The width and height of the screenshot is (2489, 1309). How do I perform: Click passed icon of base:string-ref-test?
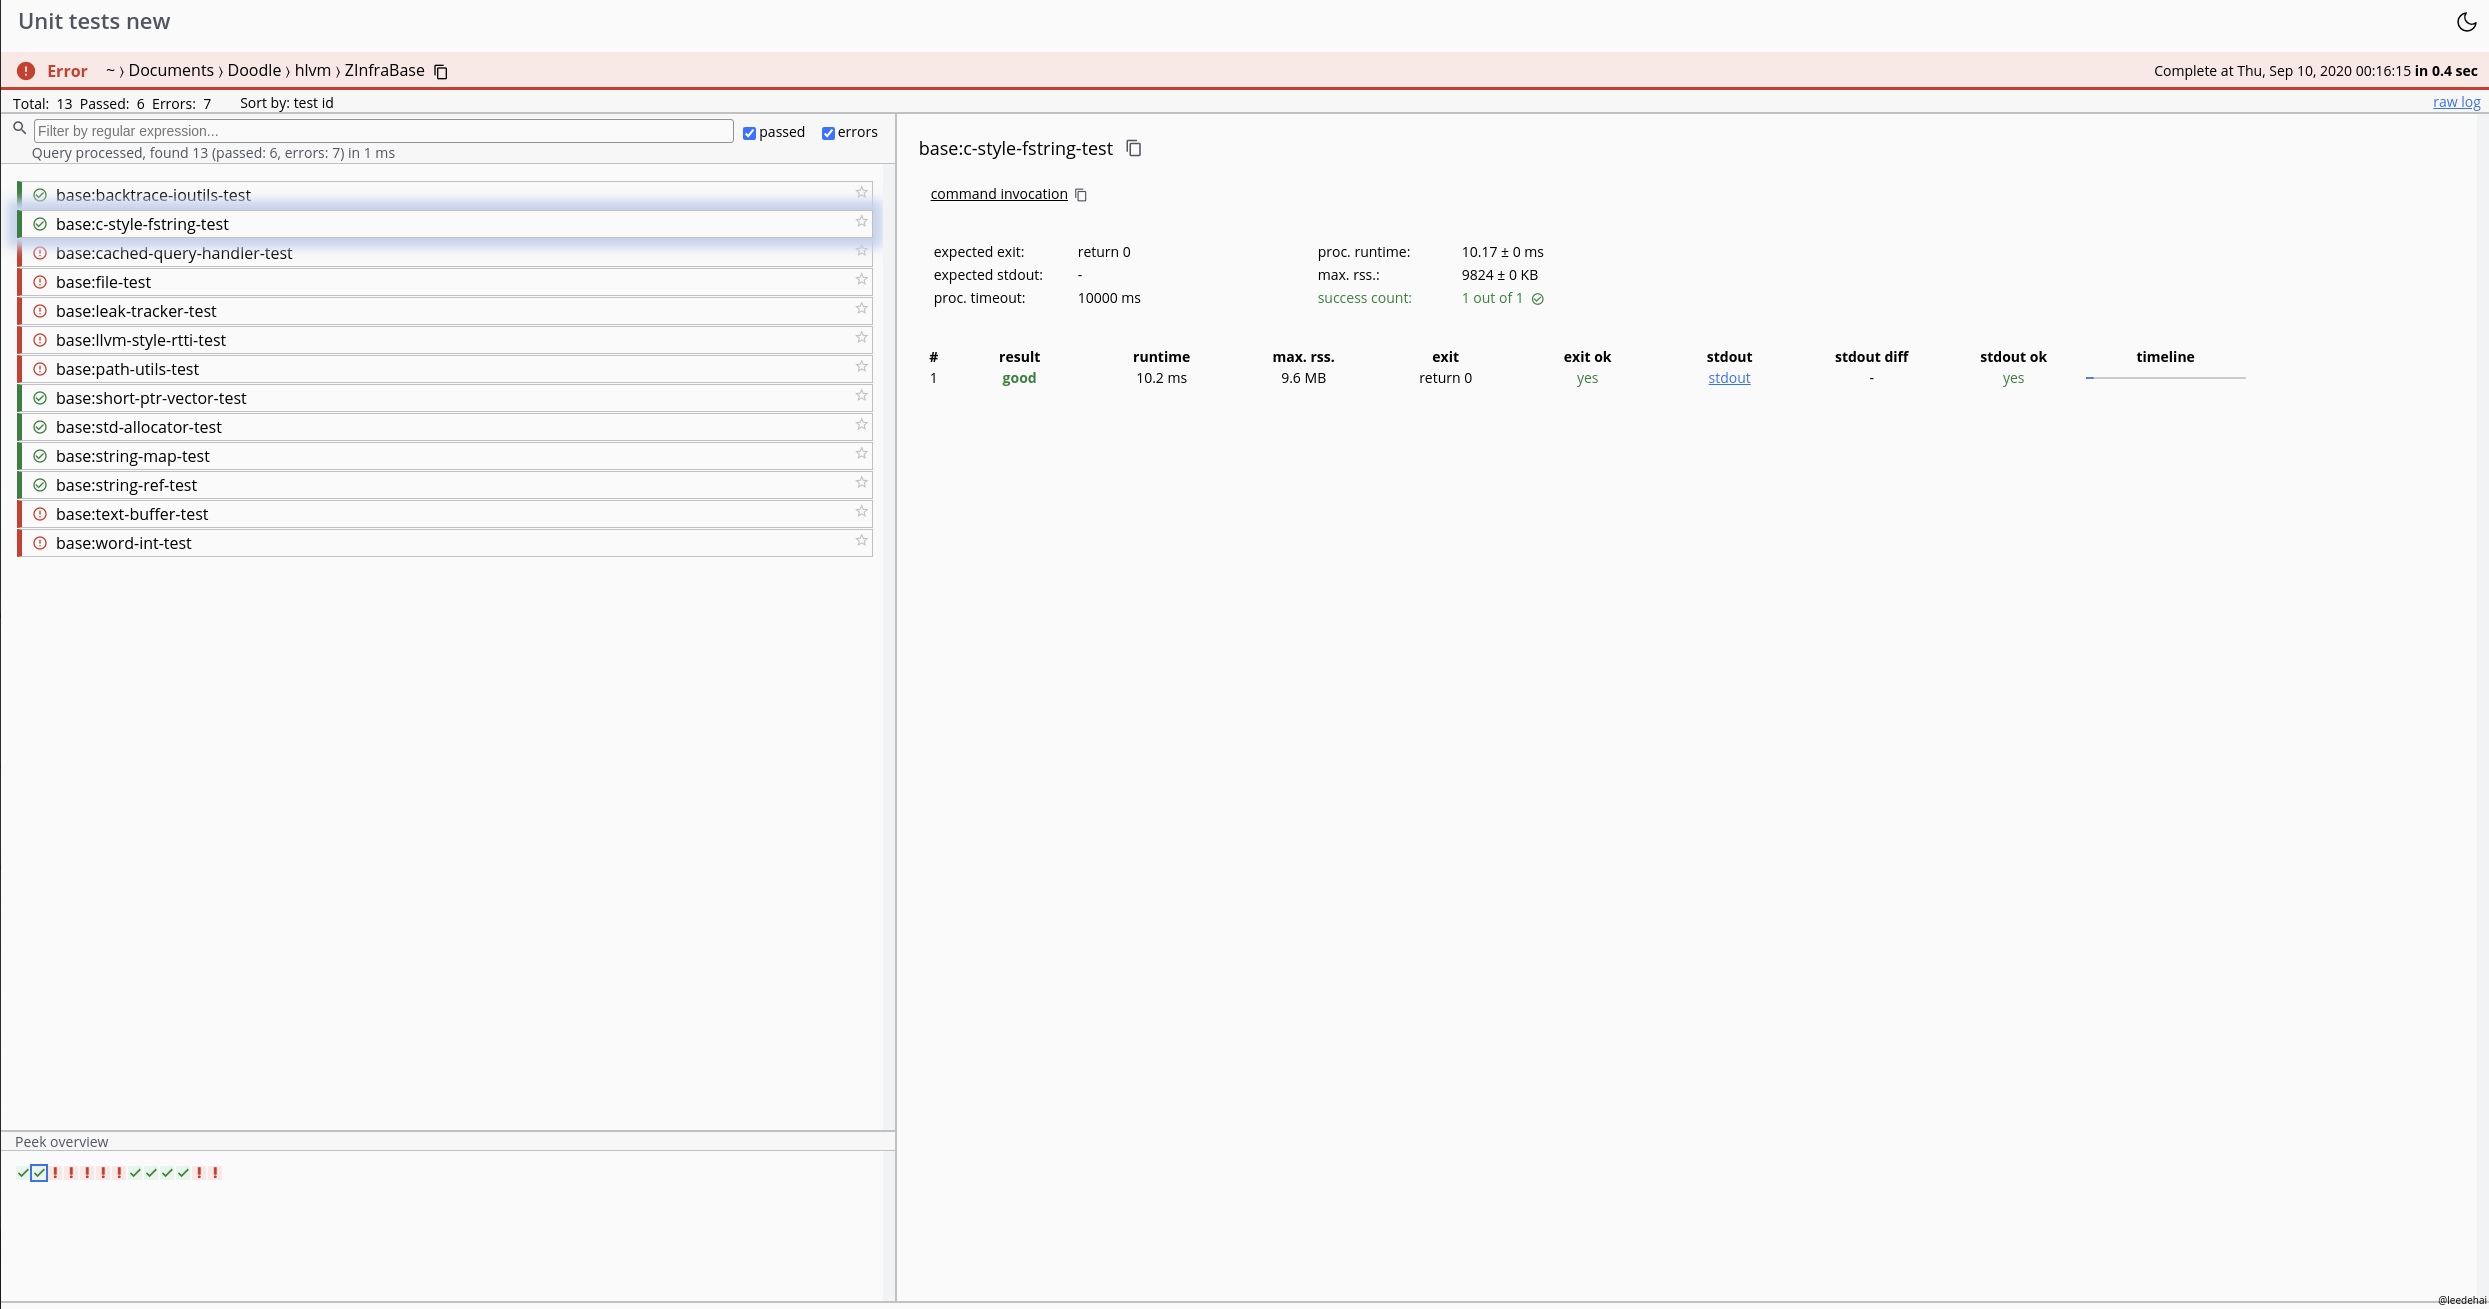40,485
